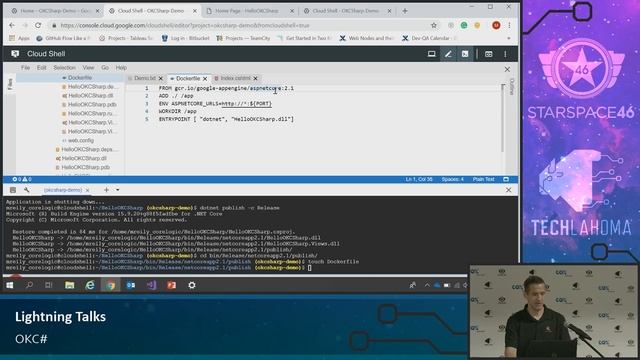Close the terminal pane with X

(509, 190)
